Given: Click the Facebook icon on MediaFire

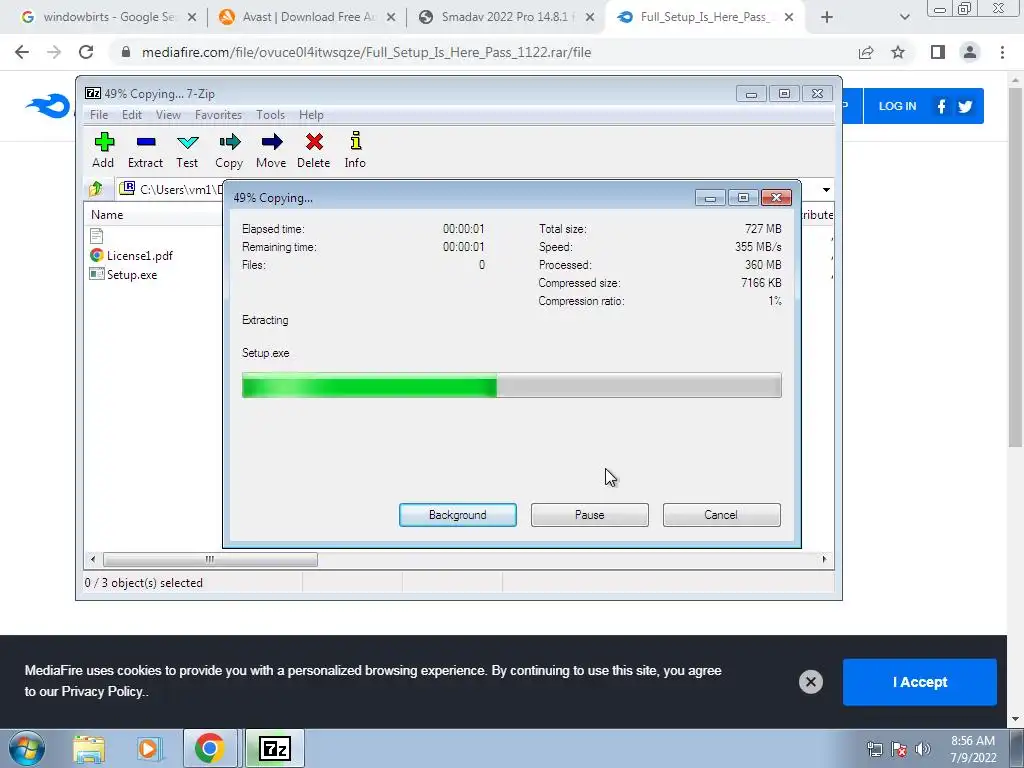Looking at the screenshot, I should click(x=941, y=106).
